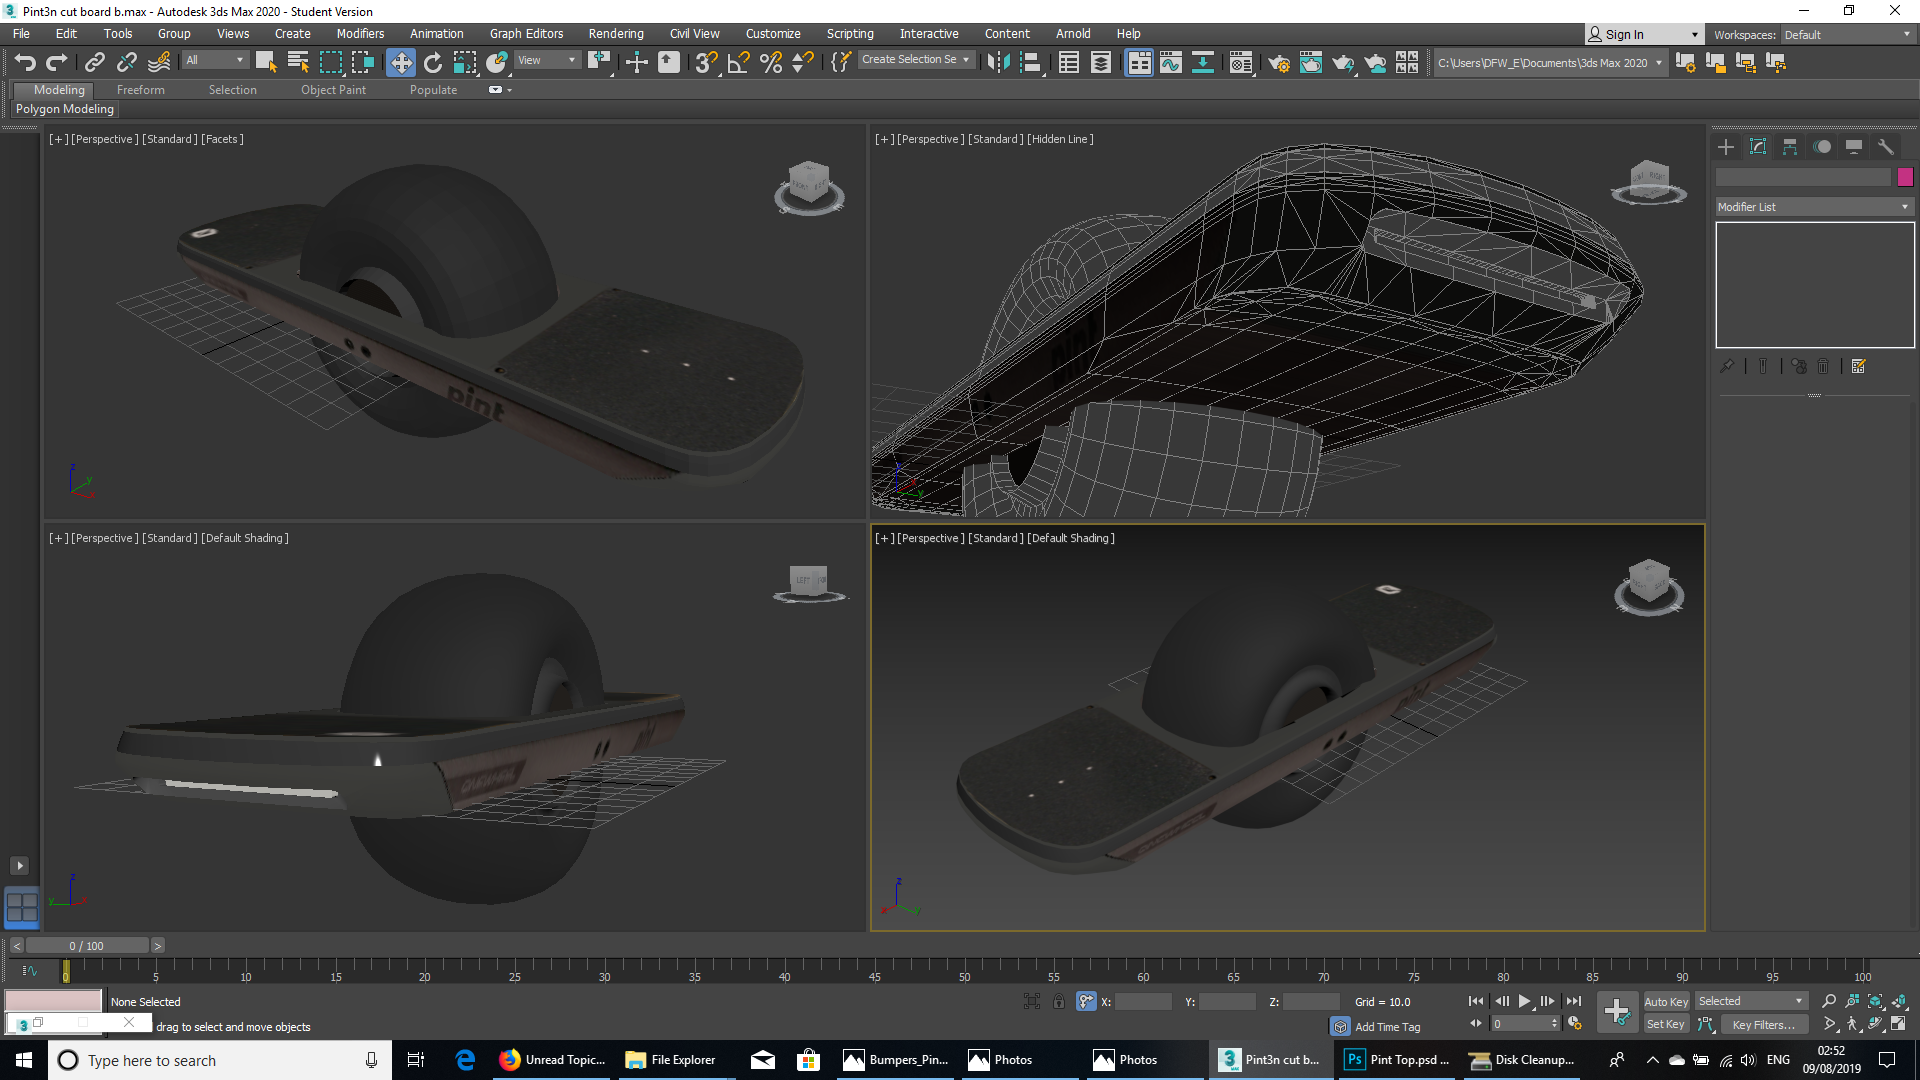Select the Move transform tool

[400, 63]
